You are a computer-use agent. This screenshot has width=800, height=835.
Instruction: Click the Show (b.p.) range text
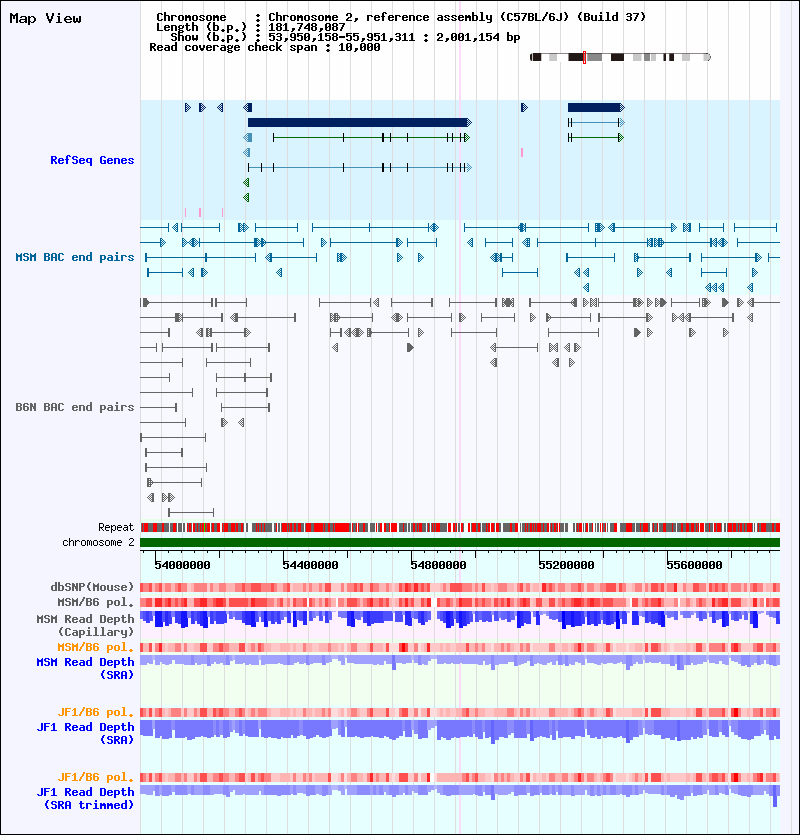345,37
